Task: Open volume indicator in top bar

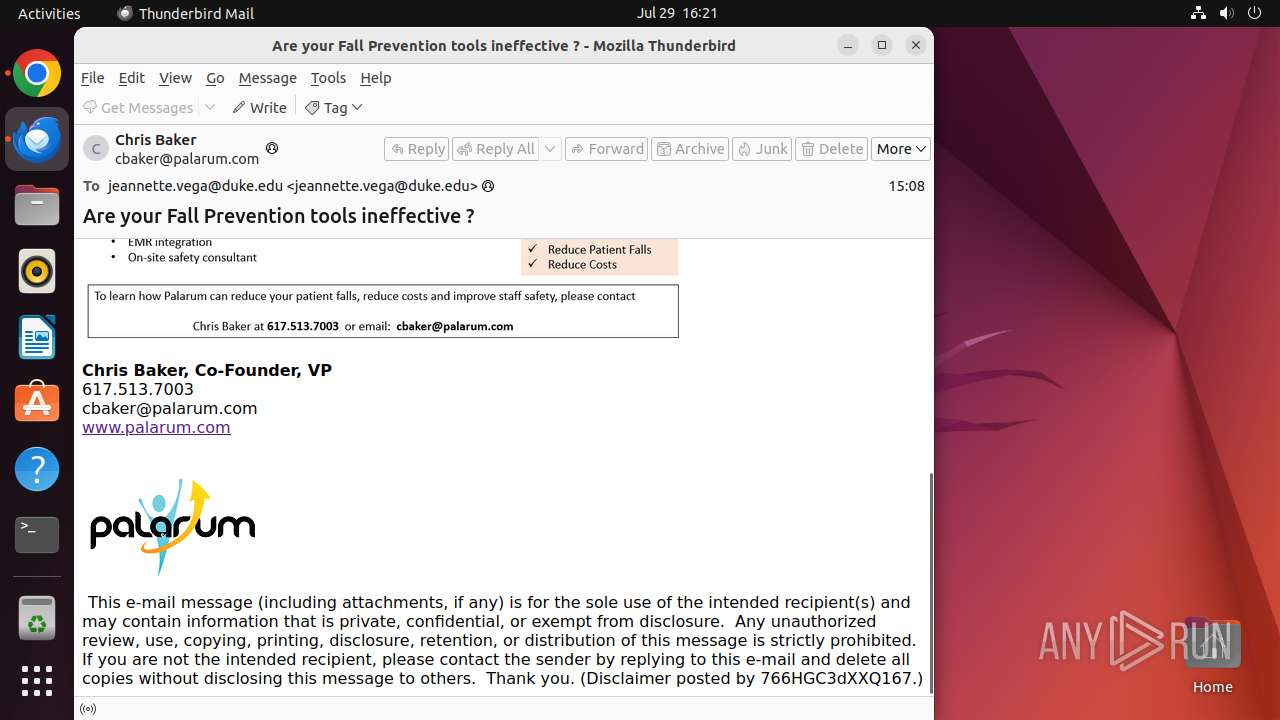Action: (x=1226, y=13)
